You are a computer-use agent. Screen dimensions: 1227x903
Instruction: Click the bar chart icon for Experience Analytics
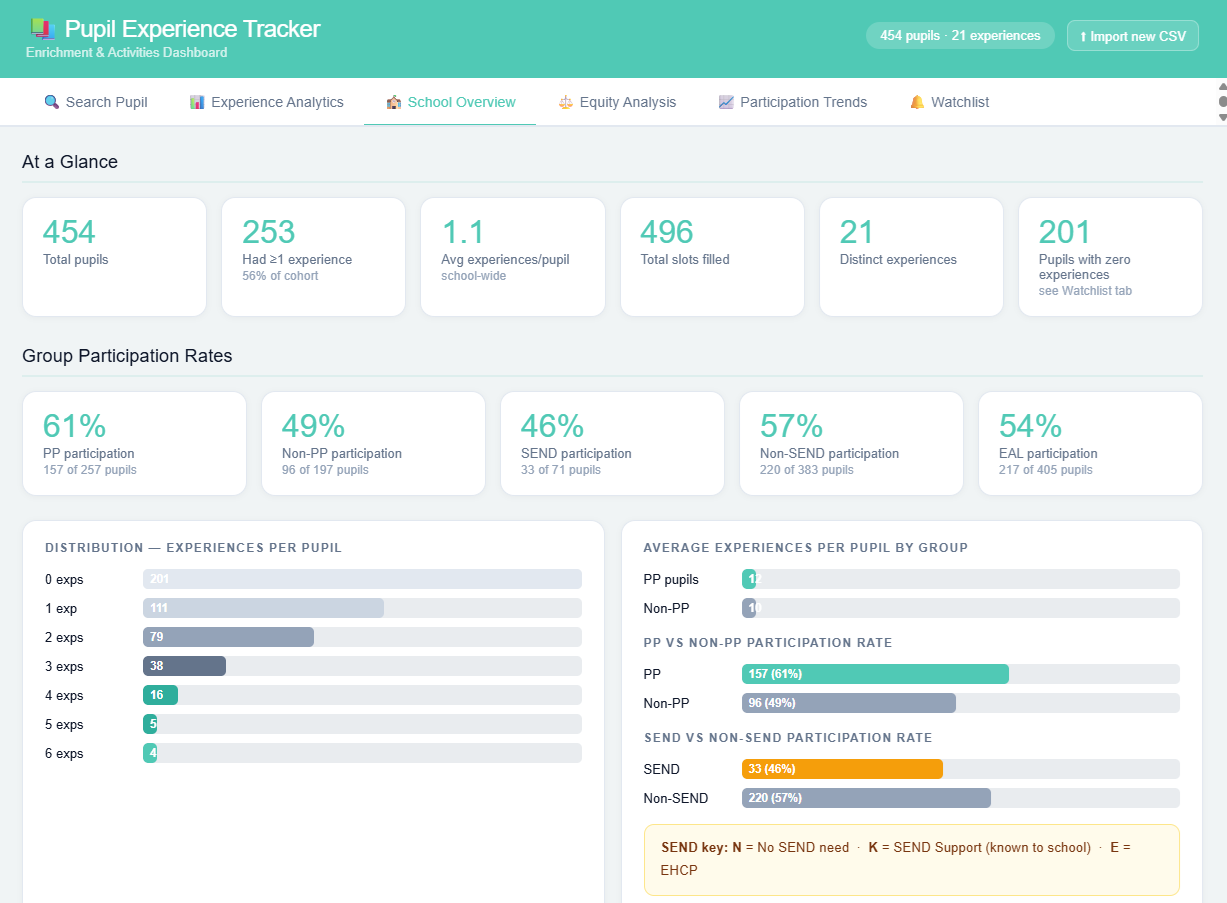click(197, 102)
